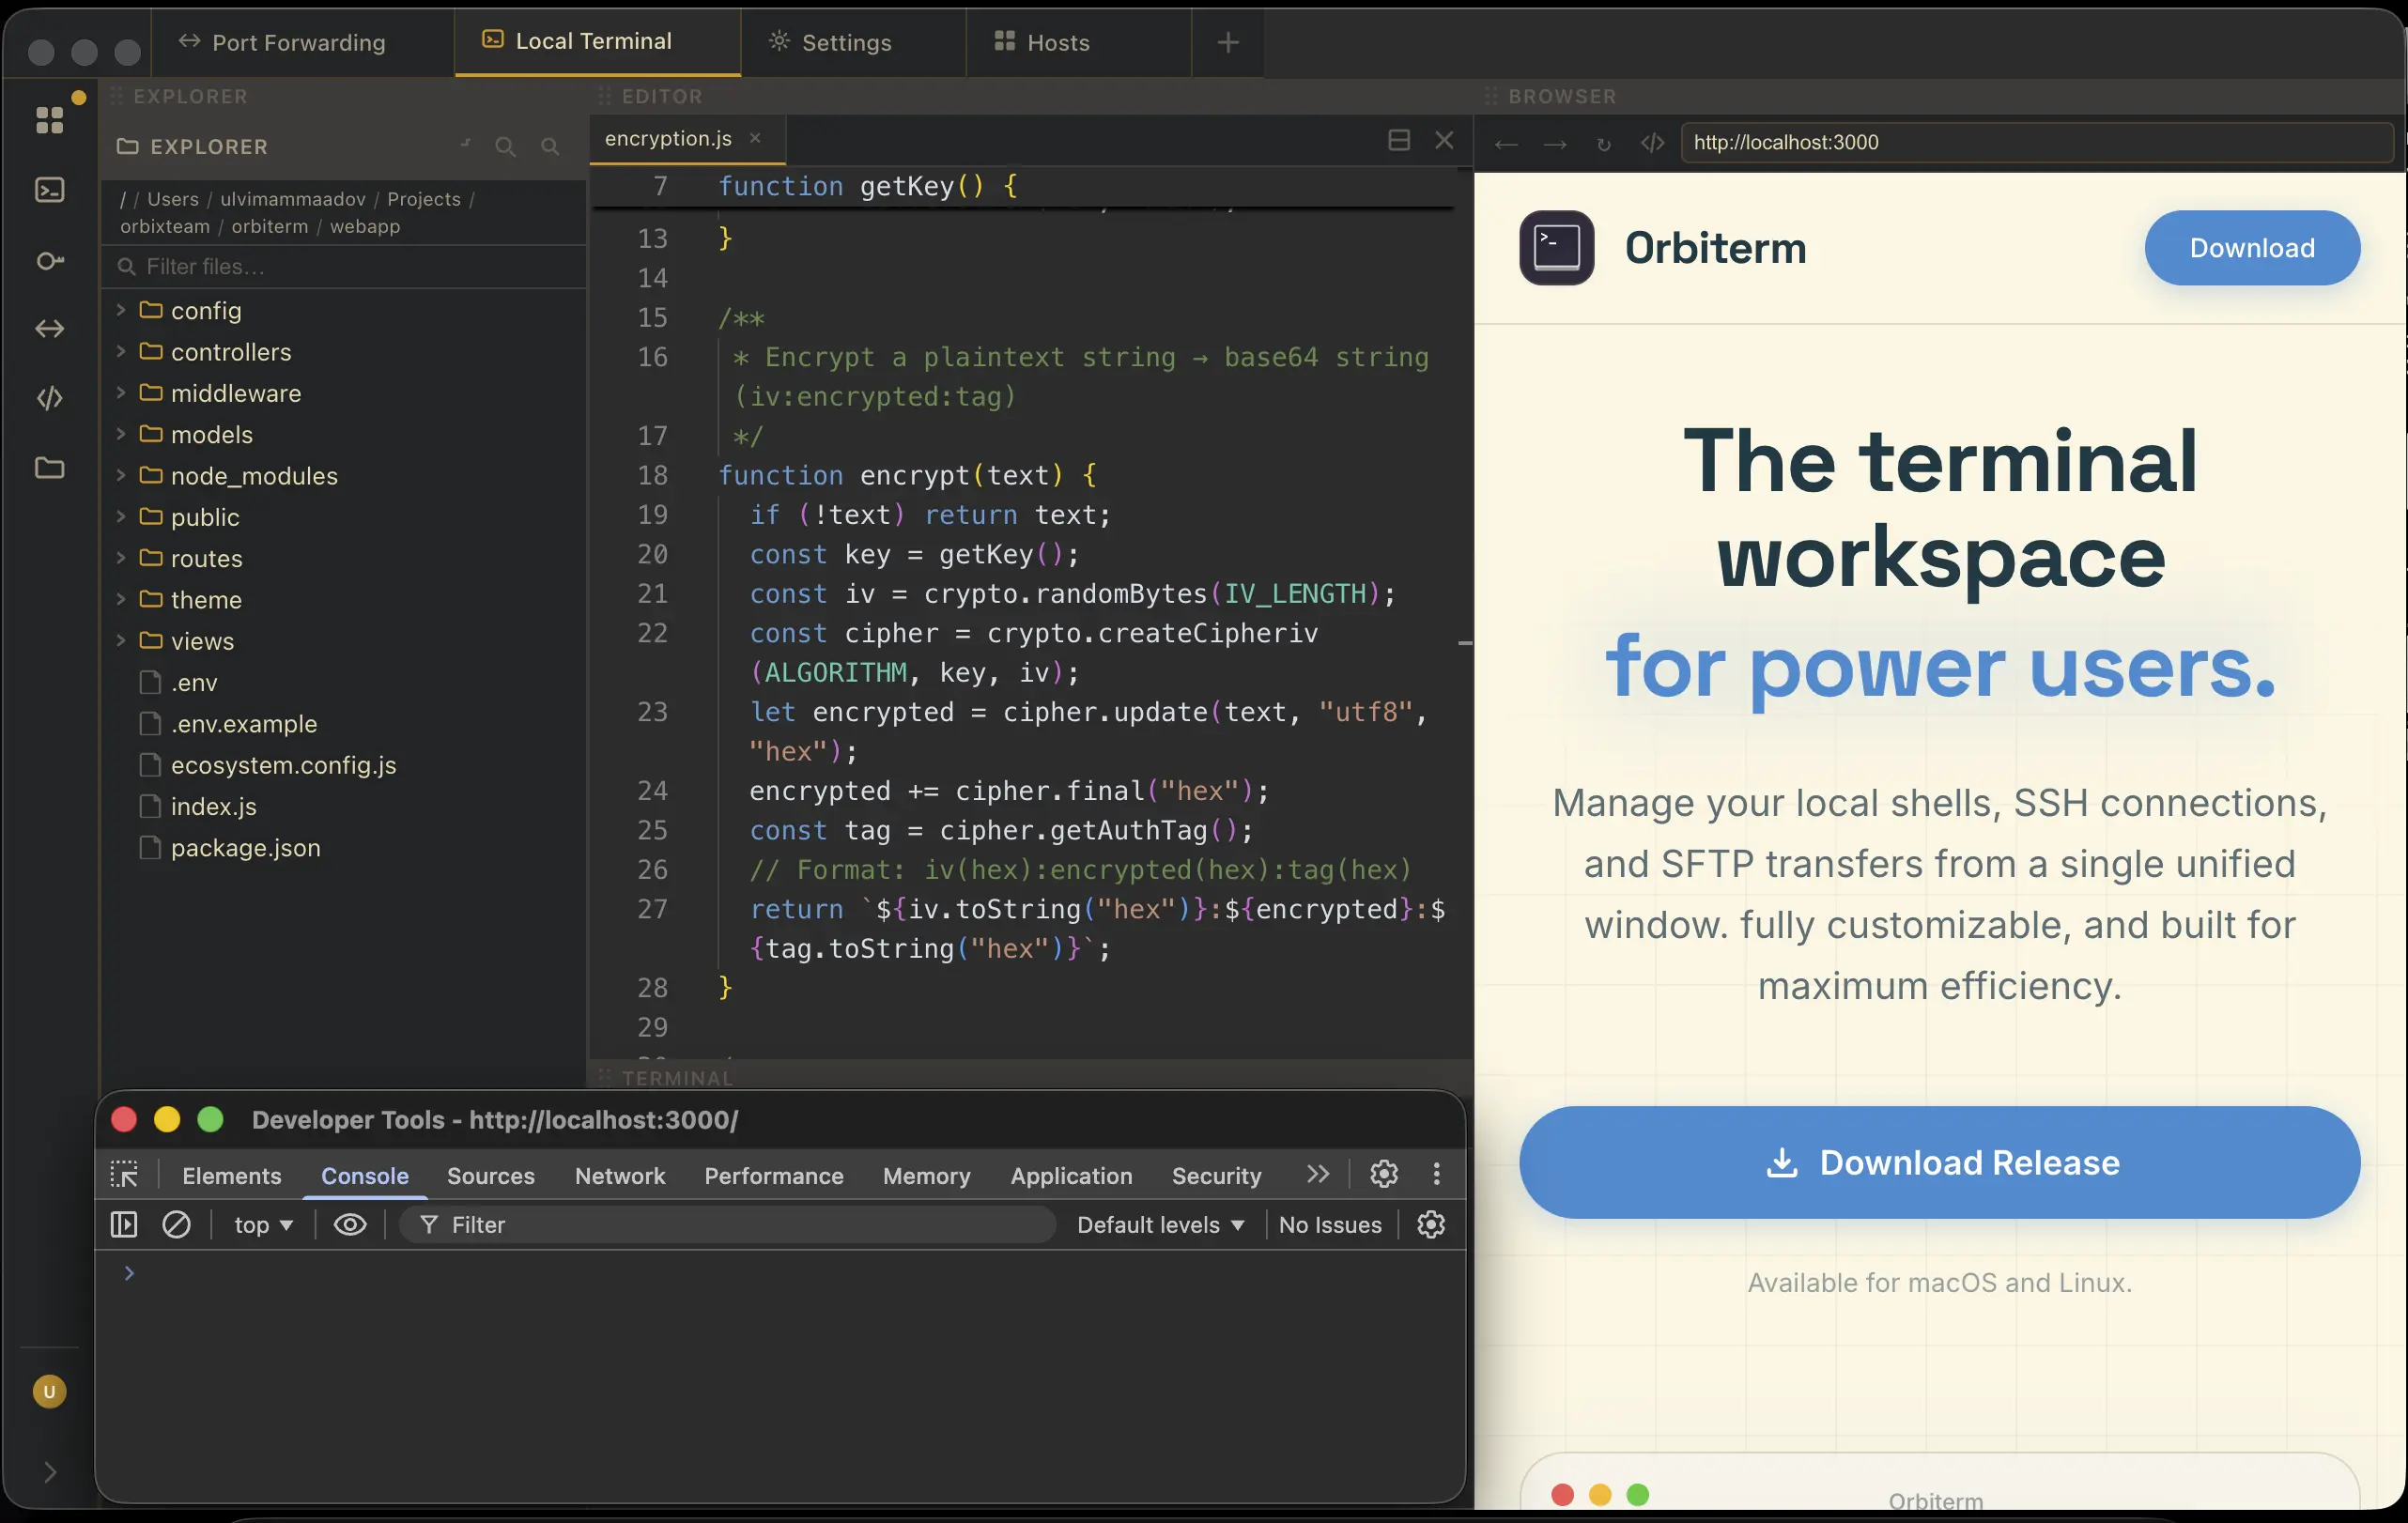Expand the node_modules folder
Image resolution: width=2408 pixels, height=1523 pixels.
(121, 475)
